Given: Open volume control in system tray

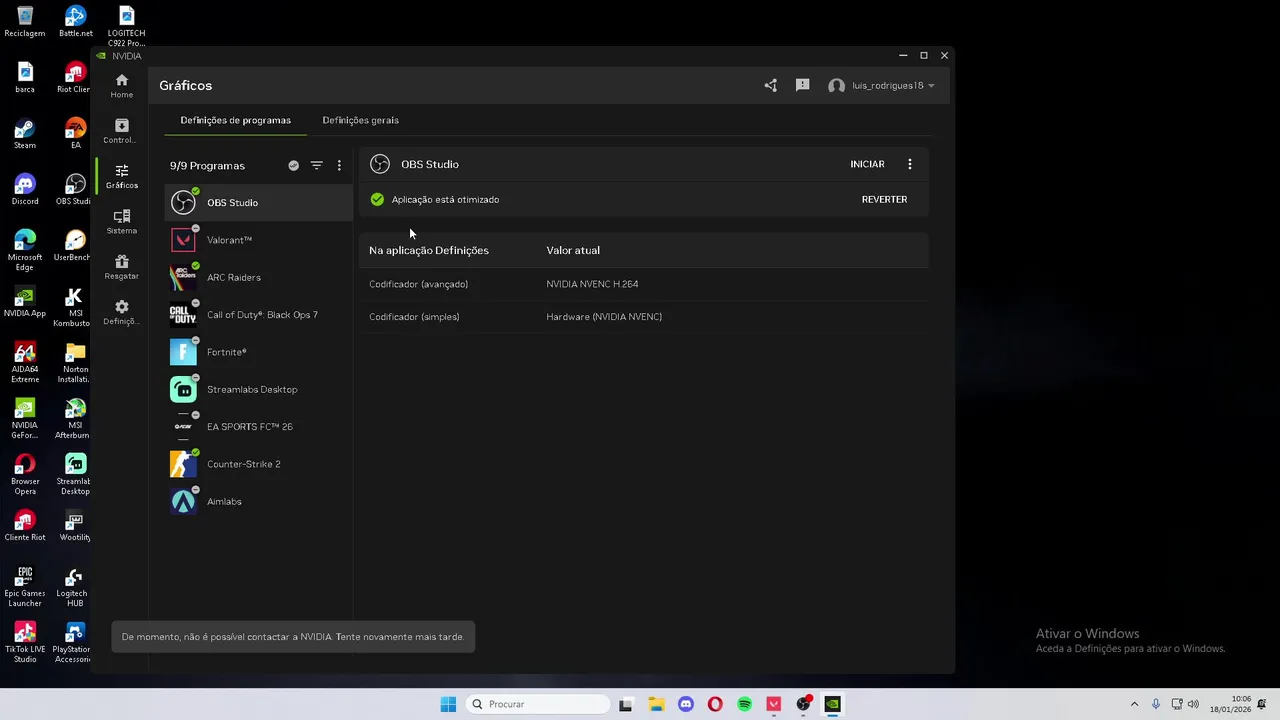Looking at the screenshot, I should point(1193,704).
